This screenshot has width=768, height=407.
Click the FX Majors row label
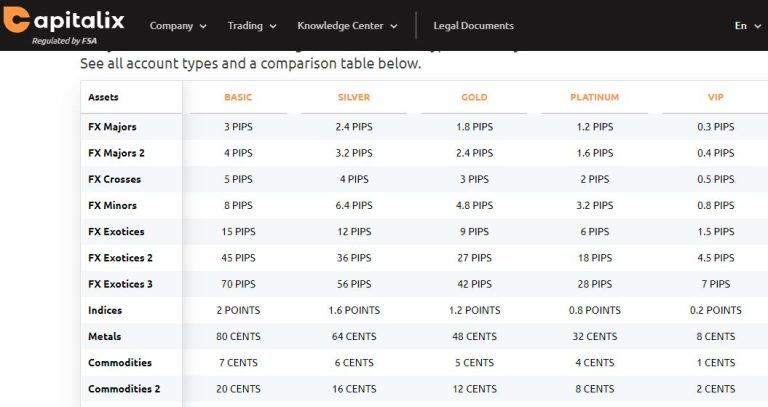(x=112, y=127)
